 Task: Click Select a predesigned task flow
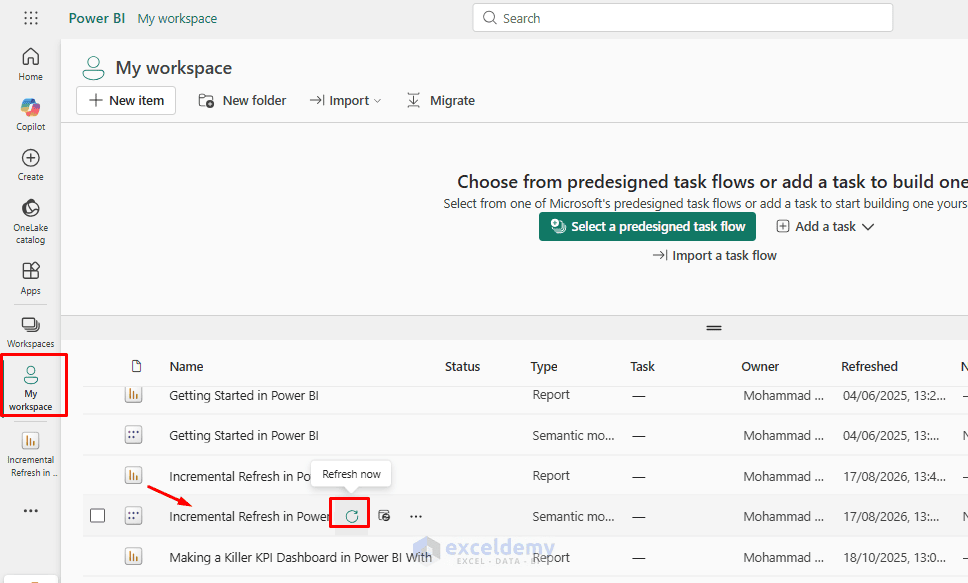click(647, 227)
